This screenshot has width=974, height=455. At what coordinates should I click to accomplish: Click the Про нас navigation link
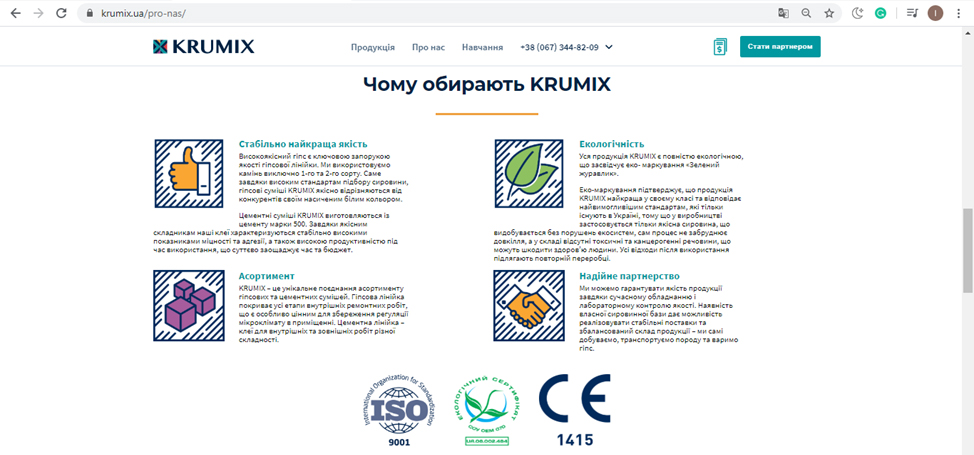pos(428,47)
